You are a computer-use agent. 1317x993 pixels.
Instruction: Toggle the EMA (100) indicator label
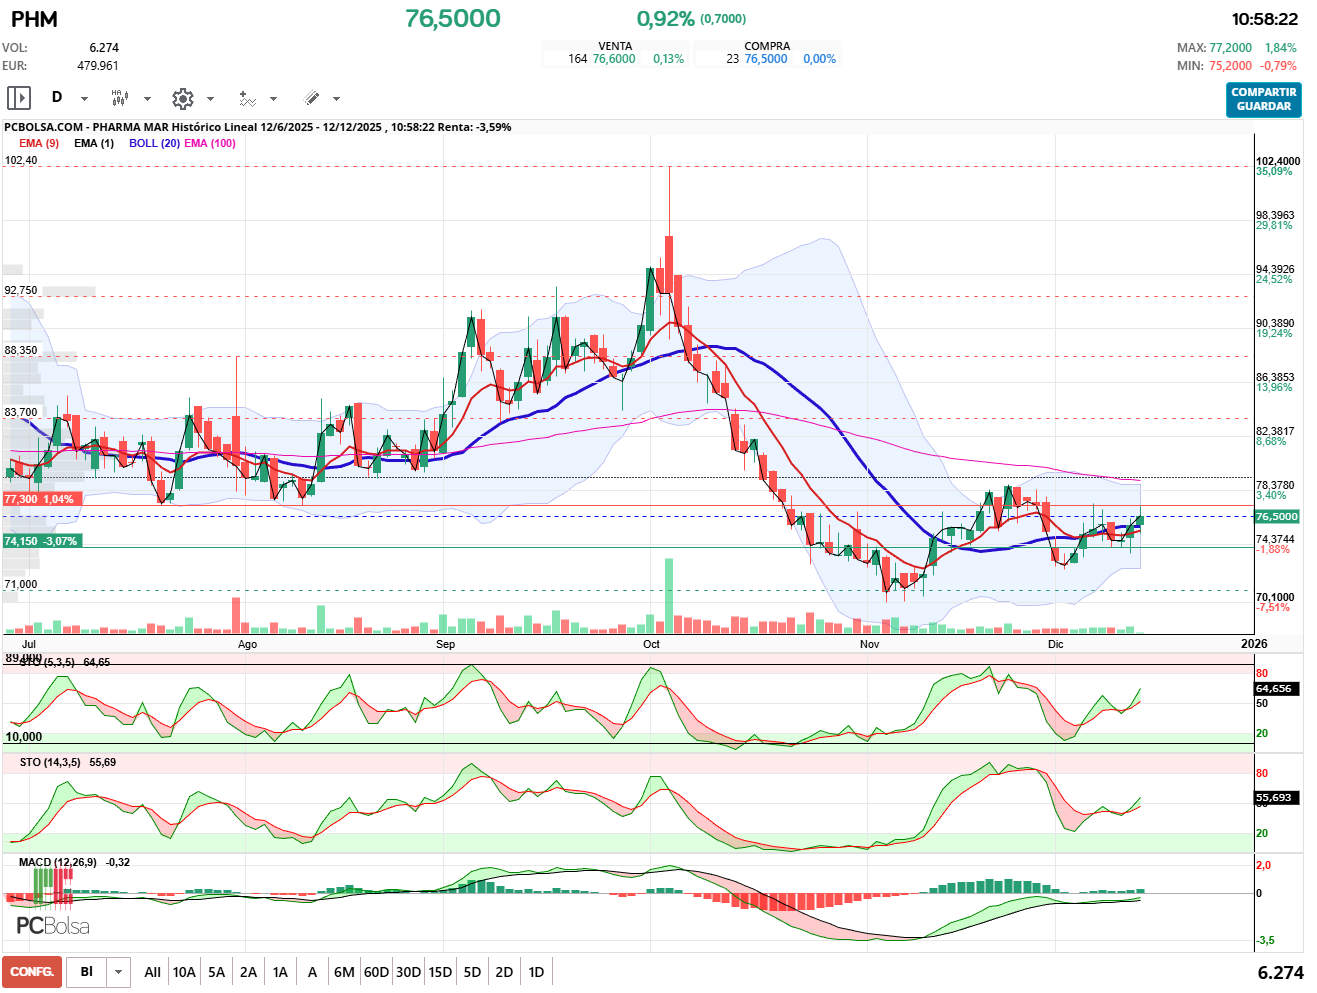coord(210,143)
